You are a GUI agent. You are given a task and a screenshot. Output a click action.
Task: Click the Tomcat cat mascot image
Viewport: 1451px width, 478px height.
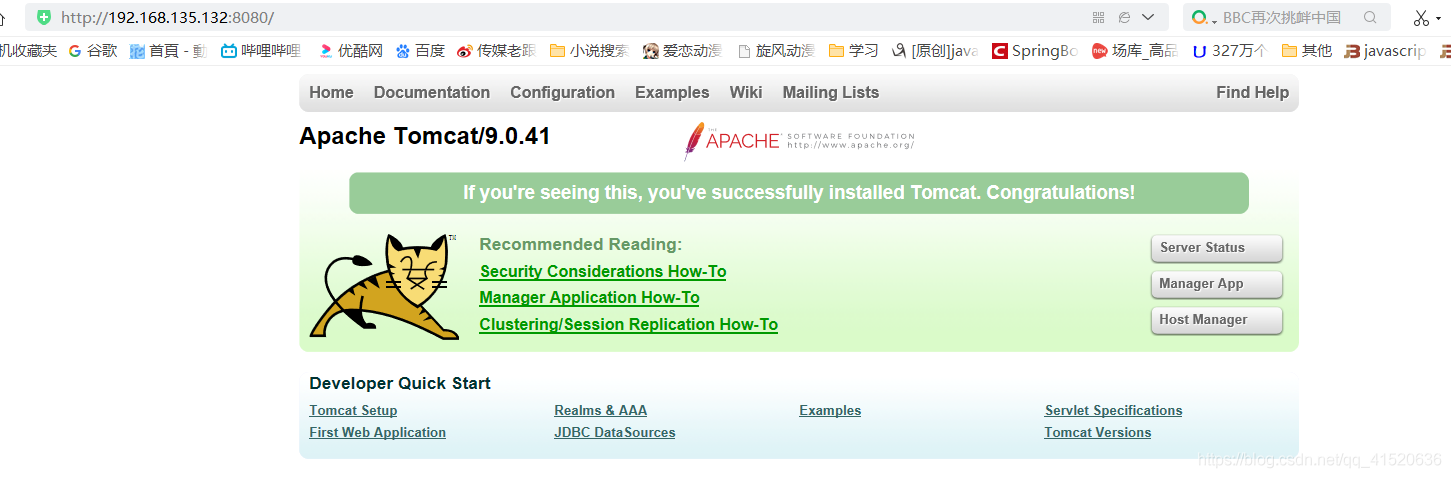pyautogui.click(x=384, y=286)
